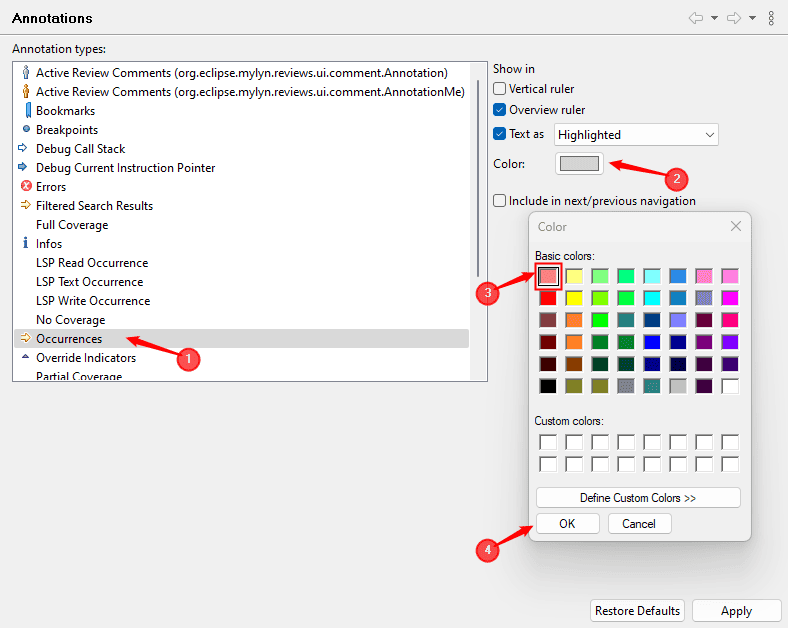The width and height of the screenshot is (788, 628).
Task: Select the Occurrences annotation type row
Action: (242, 339)
